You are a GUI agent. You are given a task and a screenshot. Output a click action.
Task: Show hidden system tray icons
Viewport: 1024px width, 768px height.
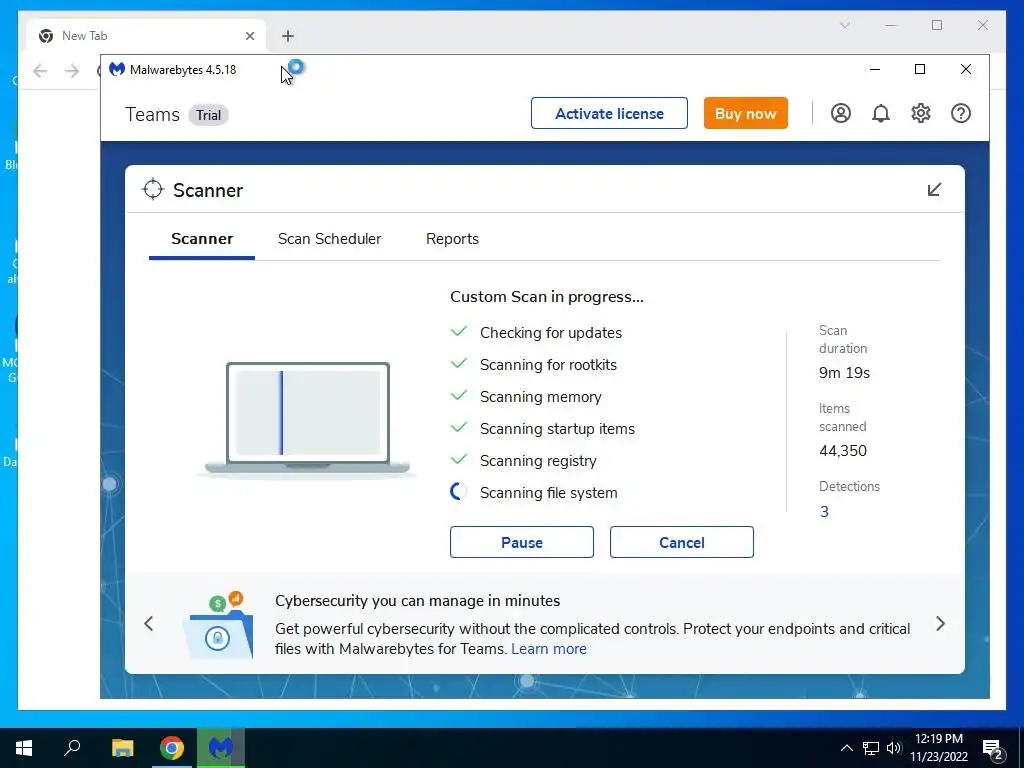coord(846,748)
